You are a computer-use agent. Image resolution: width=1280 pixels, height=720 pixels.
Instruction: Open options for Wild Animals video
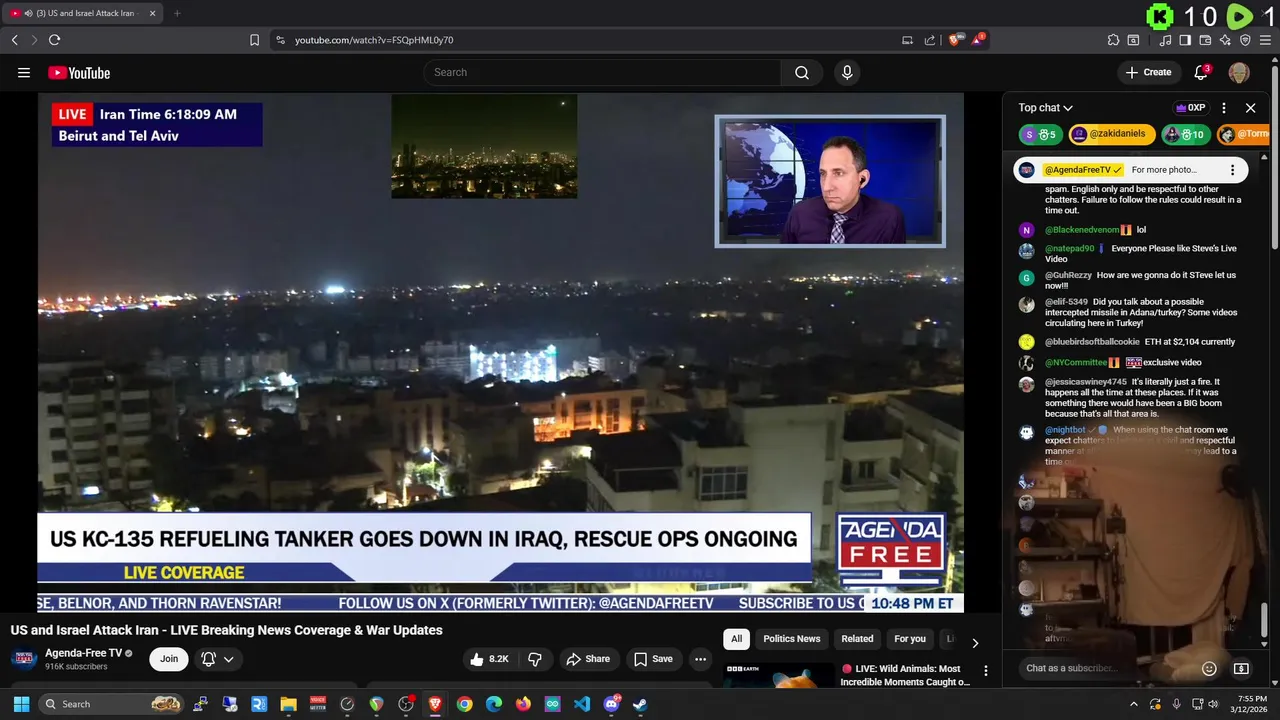985,671
